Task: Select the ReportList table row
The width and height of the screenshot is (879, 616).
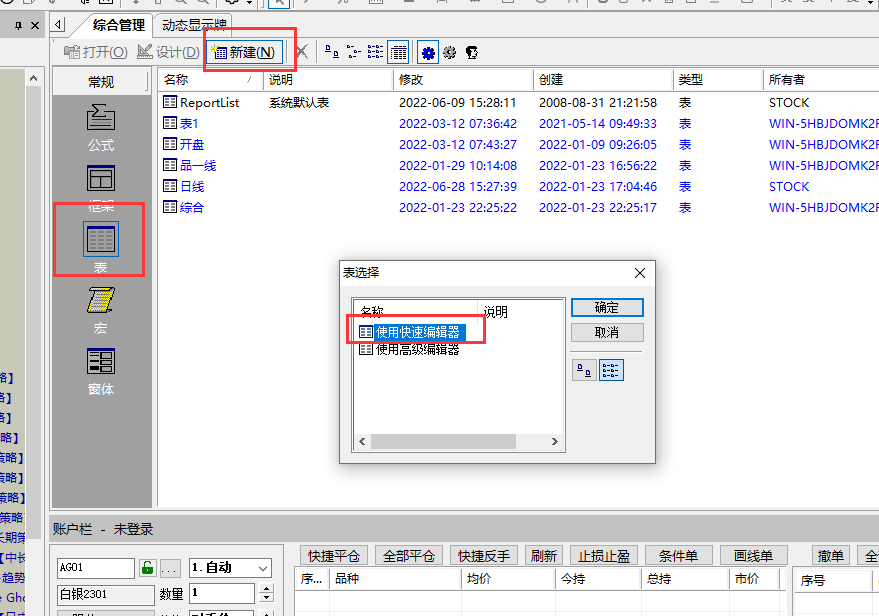Action: (519, 103)
